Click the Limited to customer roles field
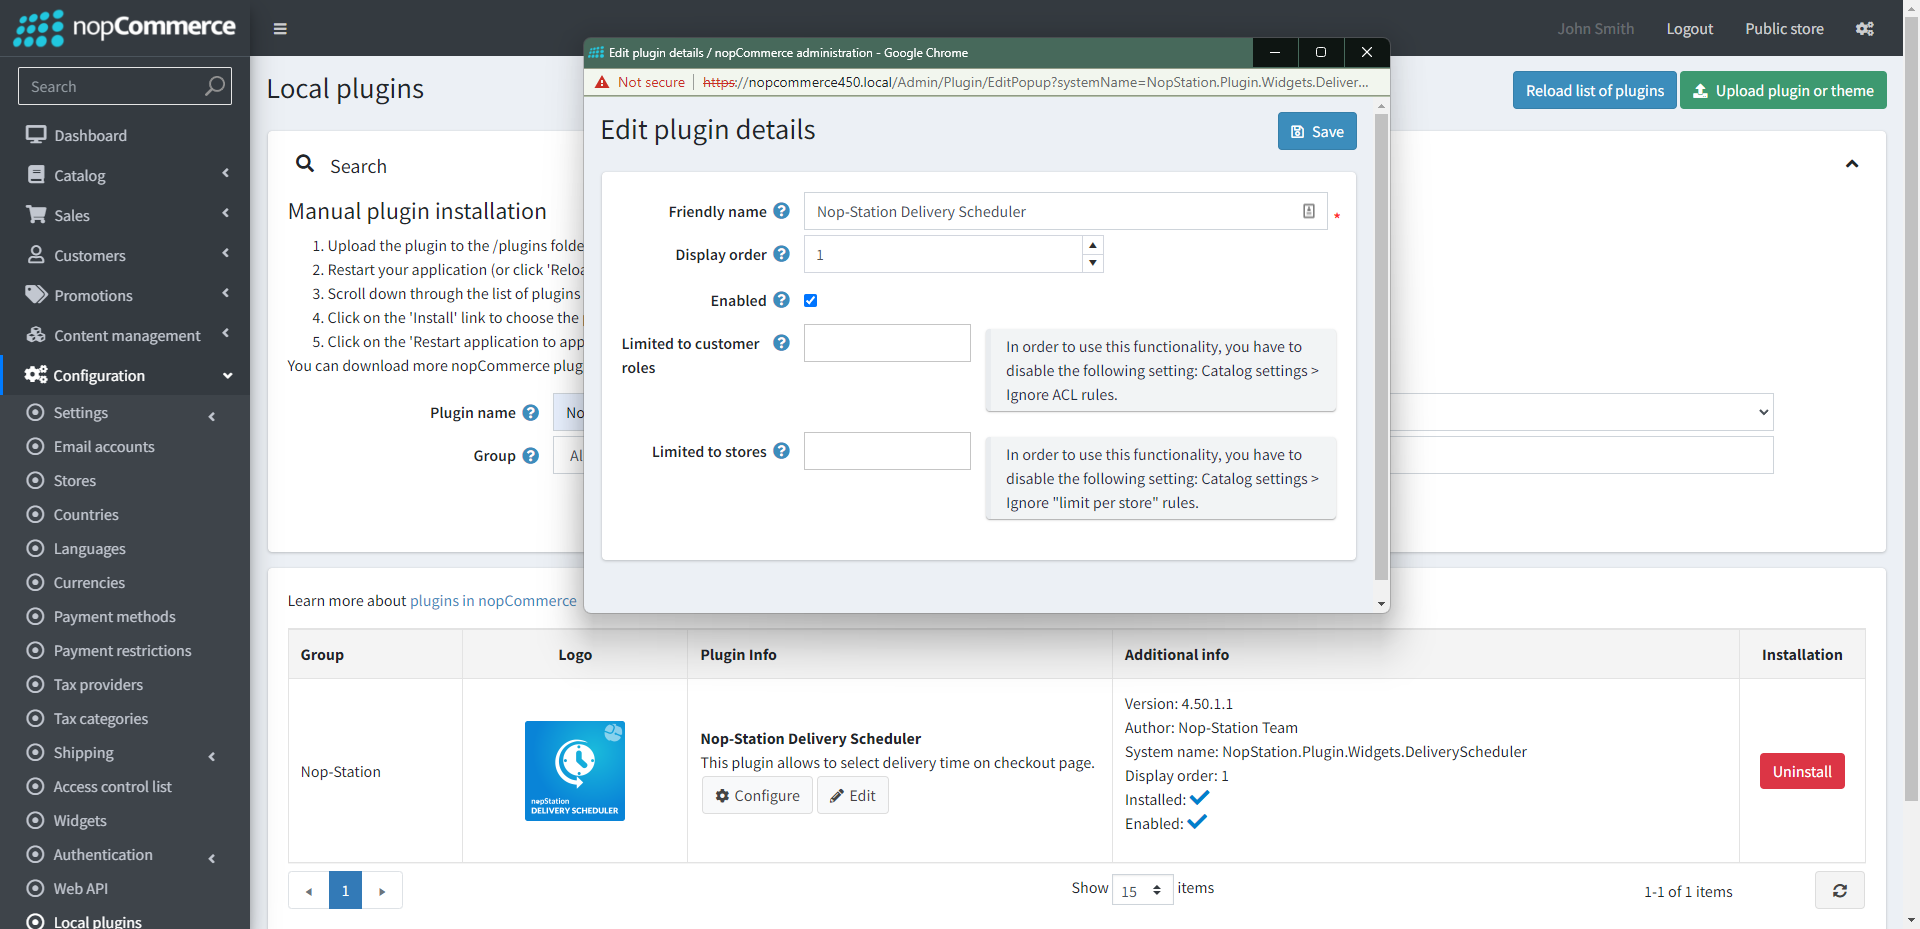The image size is (1920, 929). pos(887,343)
